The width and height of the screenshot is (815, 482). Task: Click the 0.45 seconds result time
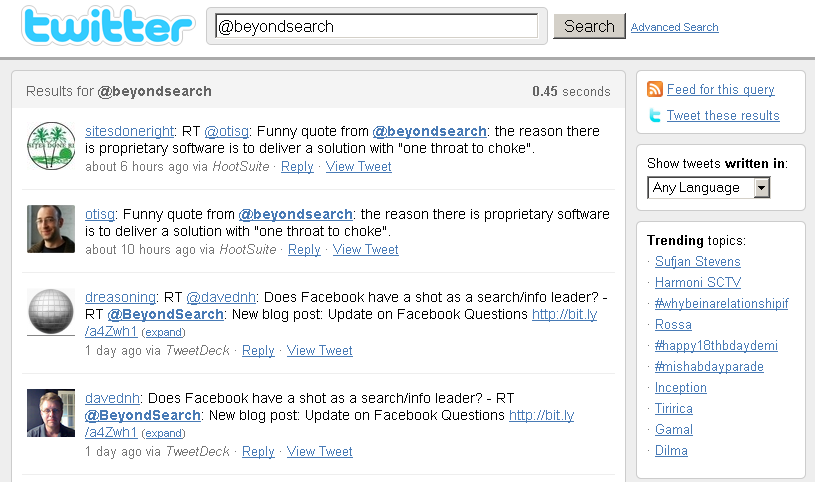[571, 92]
